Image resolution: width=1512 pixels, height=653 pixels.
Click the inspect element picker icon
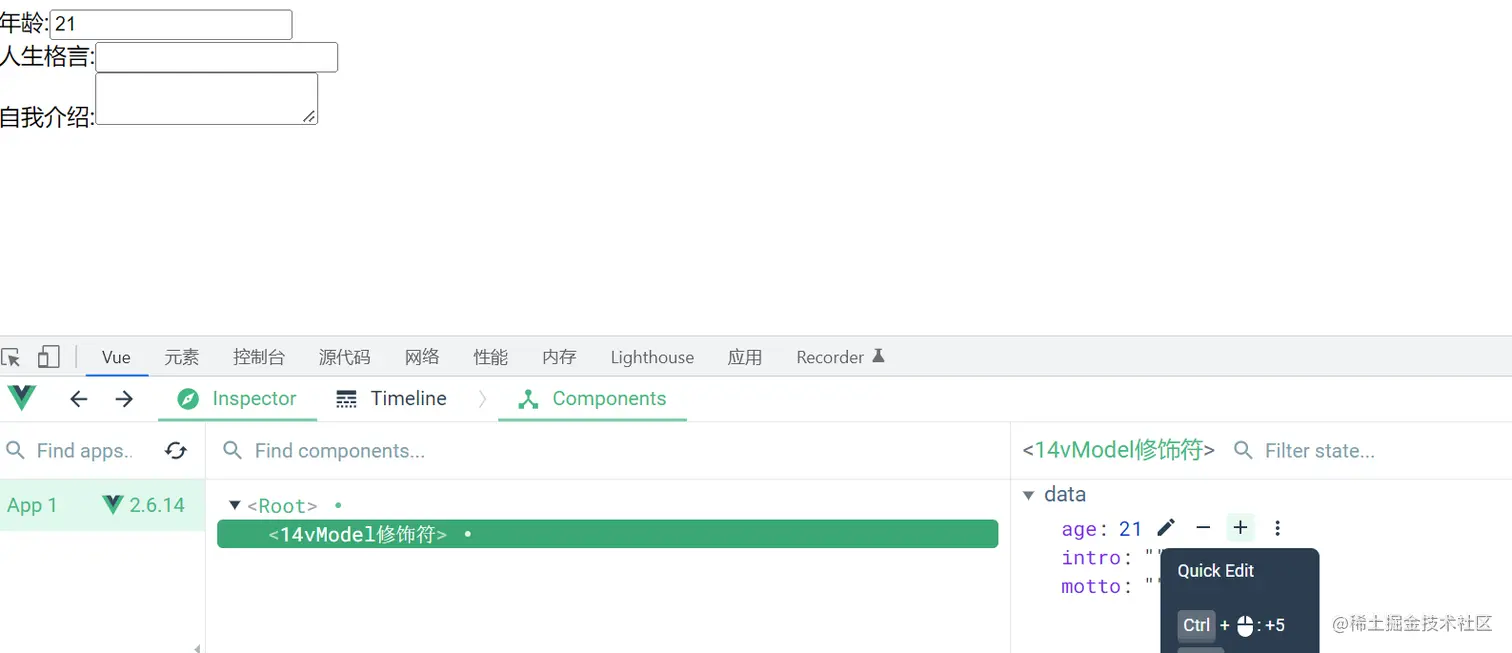[x=11, y=357]
